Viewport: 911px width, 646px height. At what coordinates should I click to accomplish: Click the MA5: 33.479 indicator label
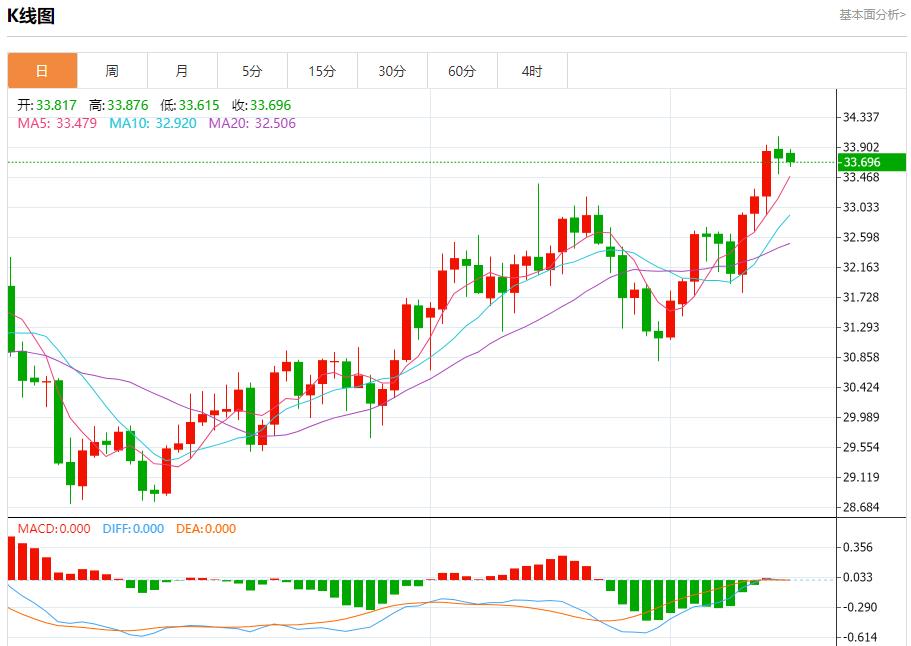(57, 123)
